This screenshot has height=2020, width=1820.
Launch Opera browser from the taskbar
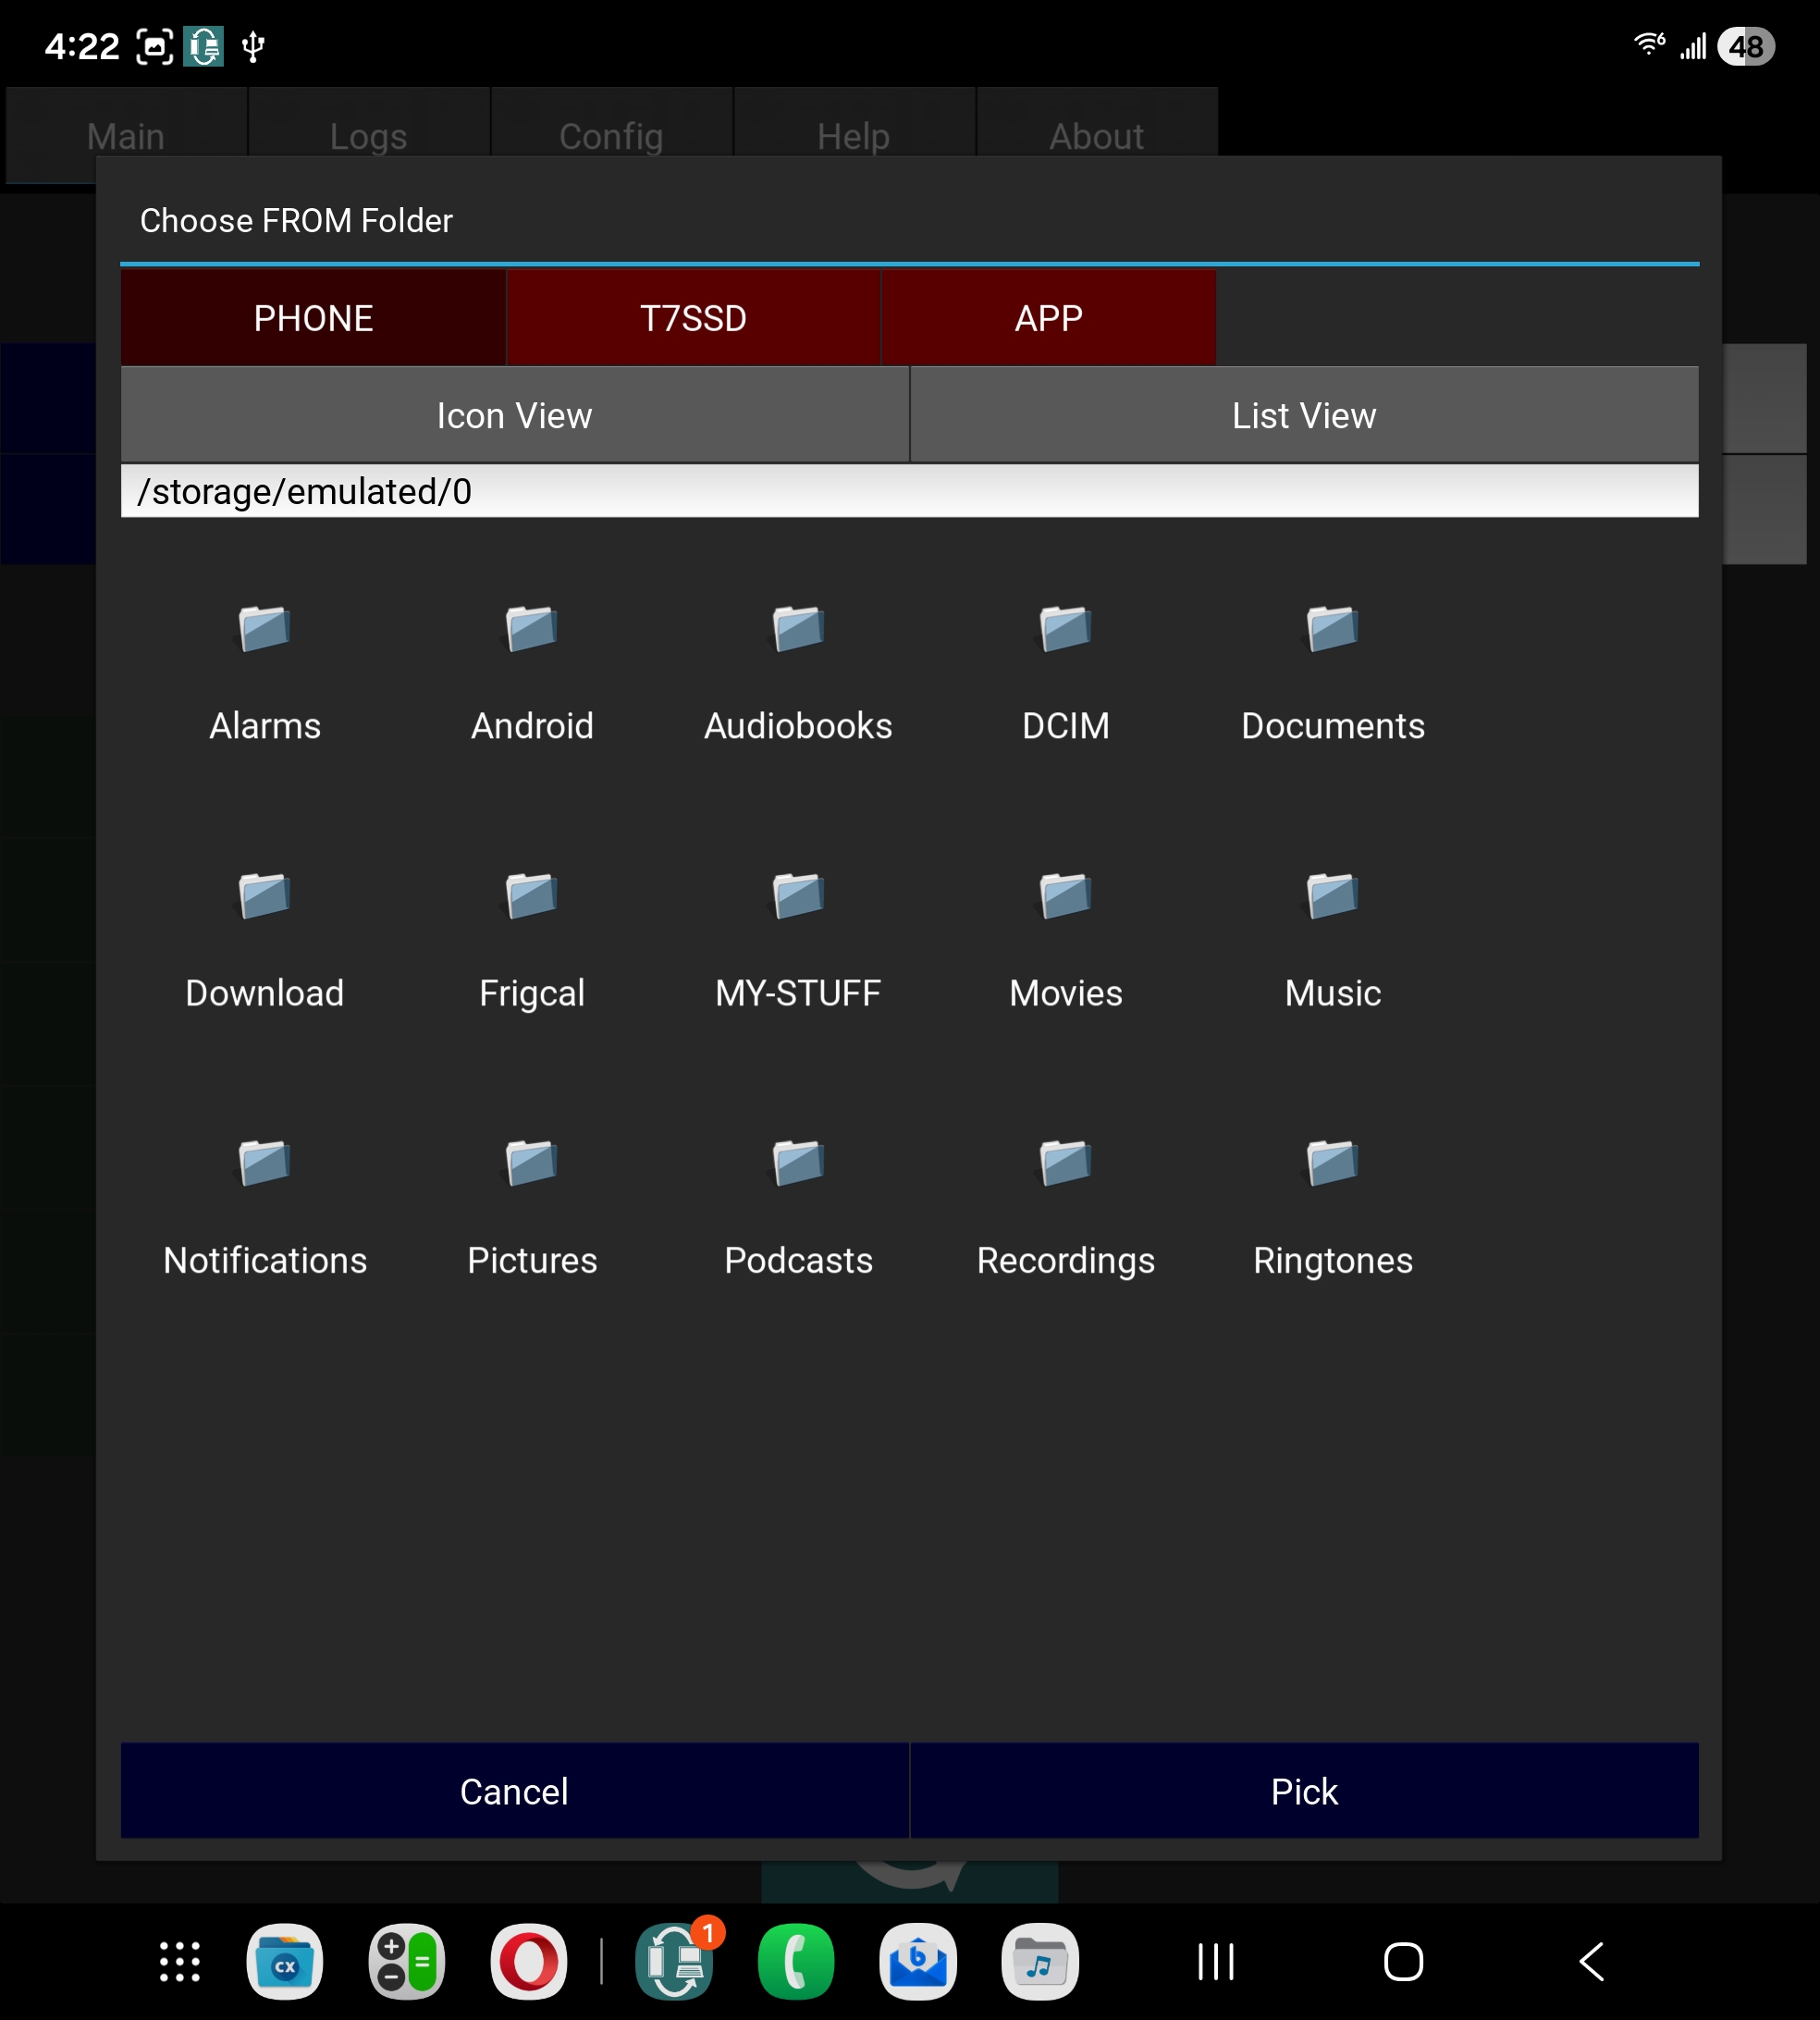pyautogui.click(x=528, y=1961)
